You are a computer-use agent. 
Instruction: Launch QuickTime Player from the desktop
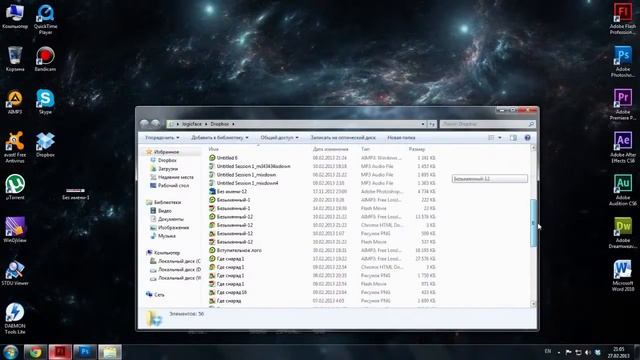[x=45, y=20]
